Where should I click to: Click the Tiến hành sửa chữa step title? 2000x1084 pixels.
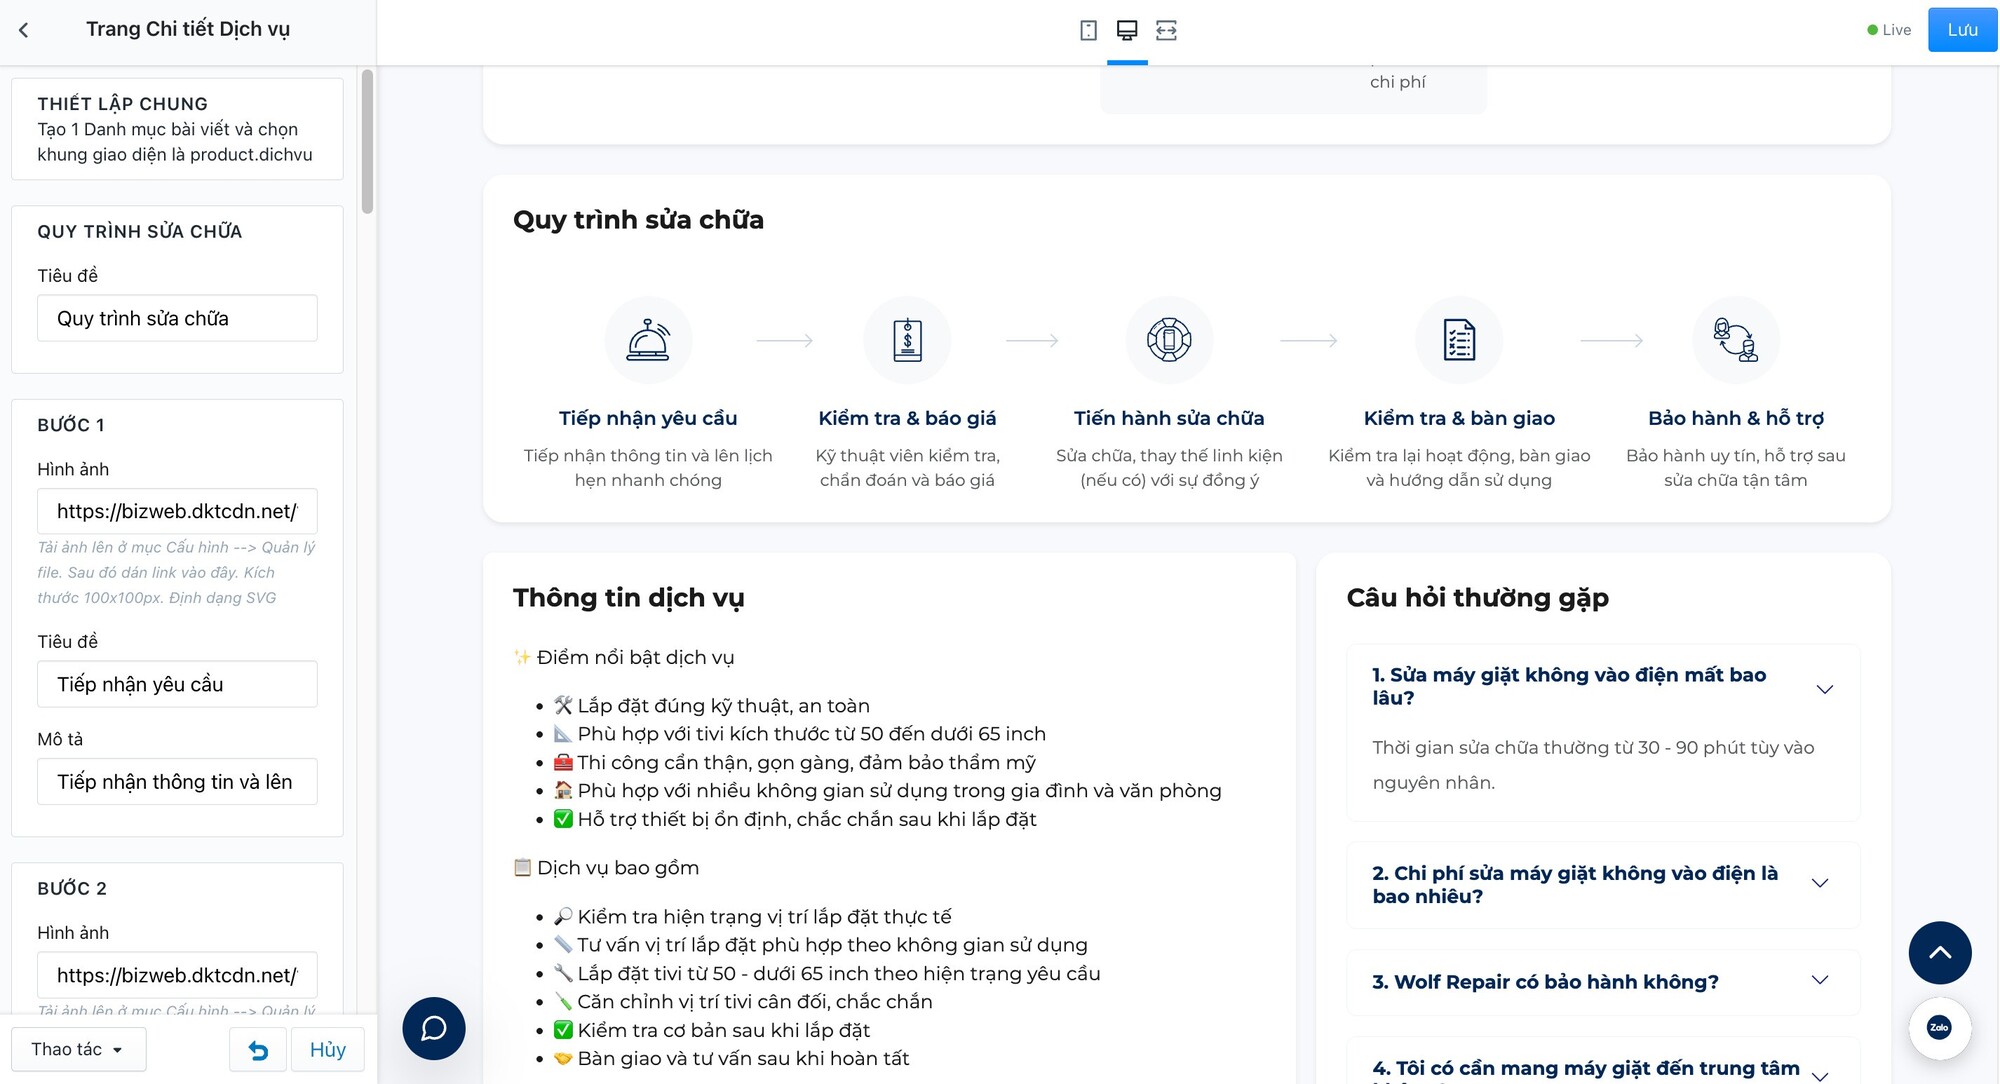tap(1169, 418)
